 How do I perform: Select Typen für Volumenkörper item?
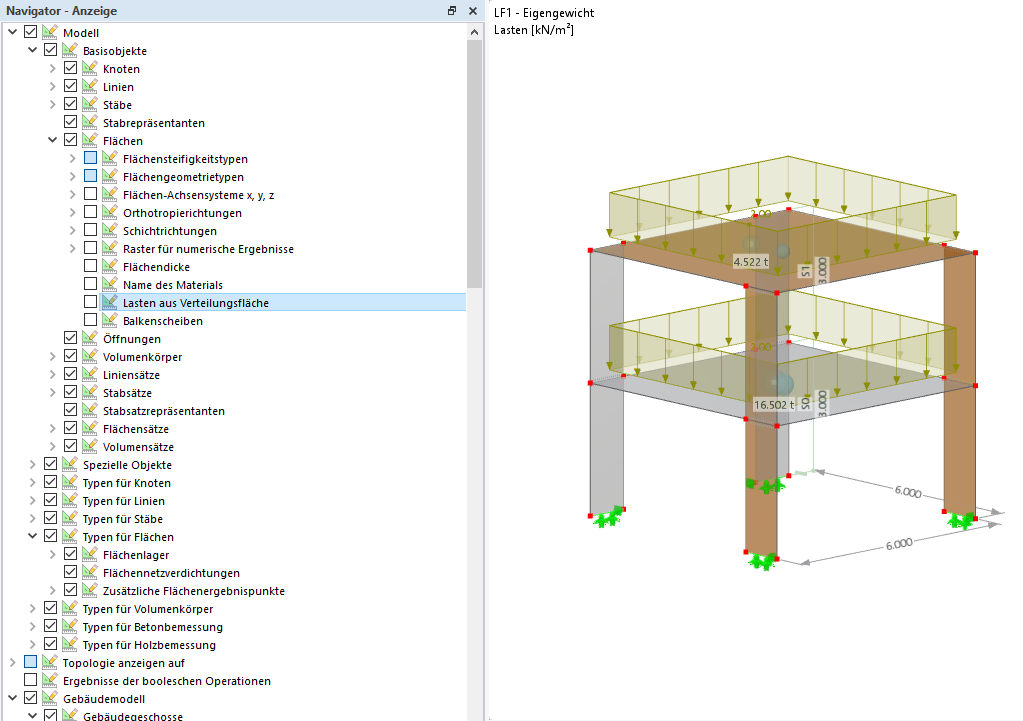[147, 609]
